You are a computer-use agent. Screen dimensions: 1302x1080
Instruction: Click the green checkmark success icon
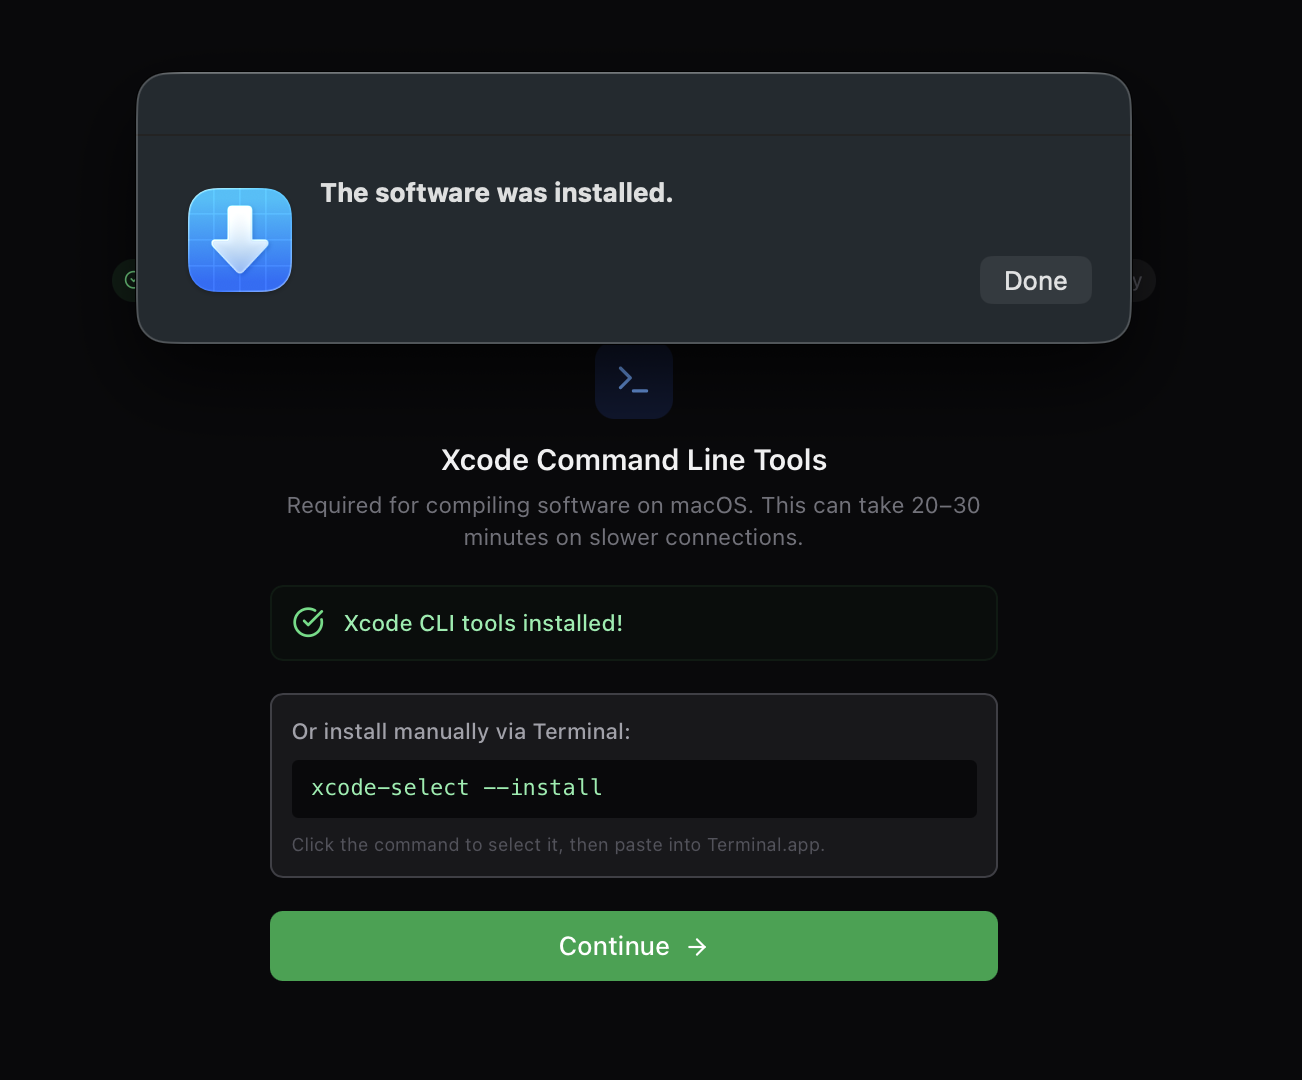click(x=309, y=621)
